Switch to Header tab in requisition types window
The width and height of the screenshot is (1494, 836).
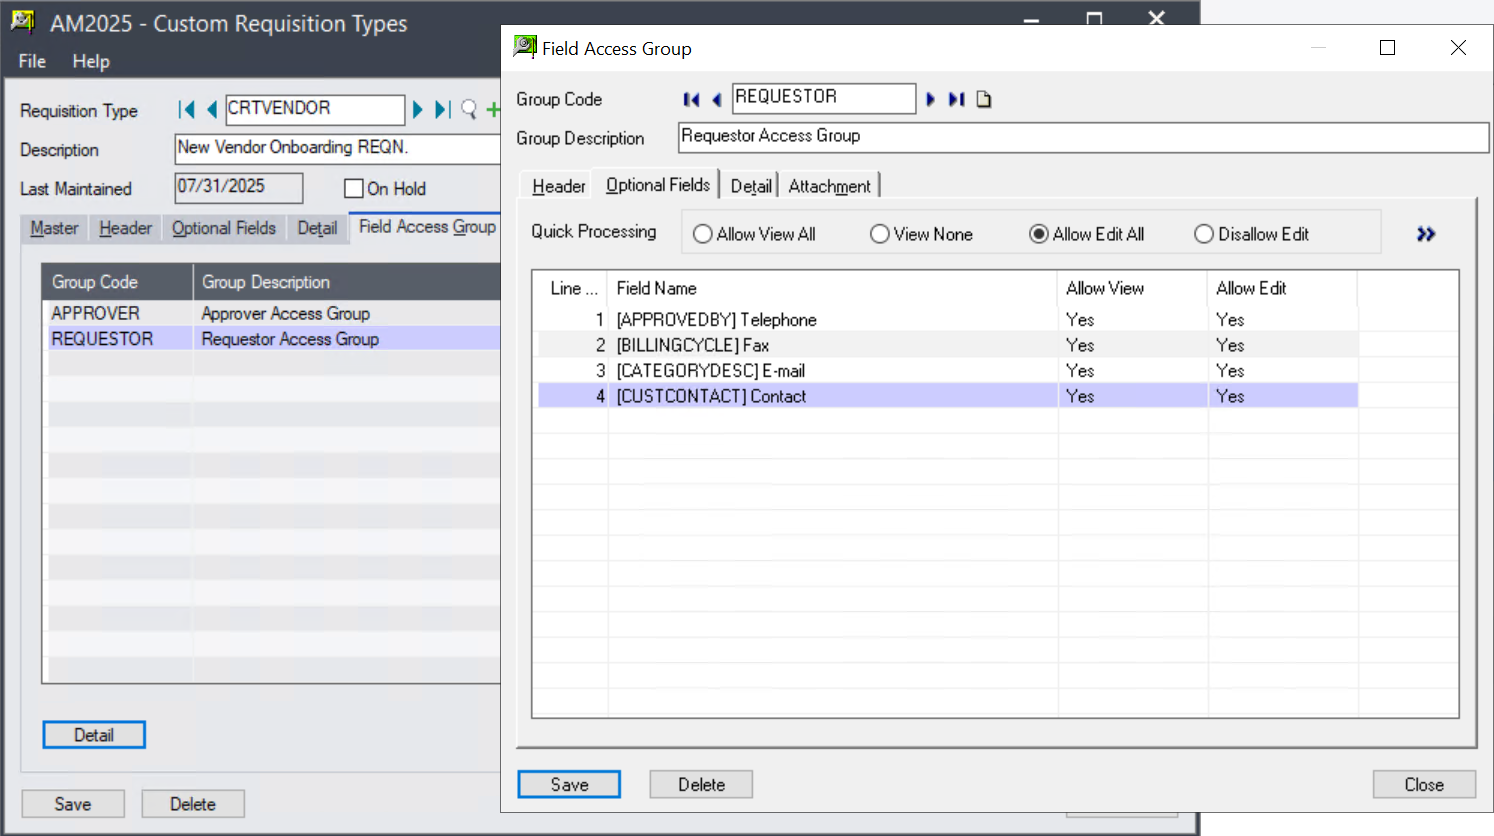(x=125, y=228)
